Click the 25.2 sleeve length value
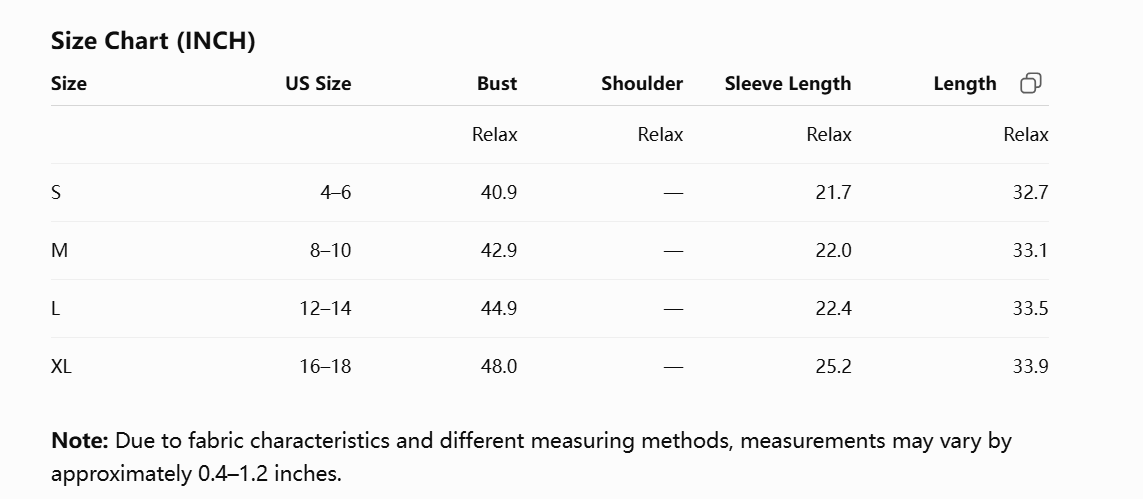The height and width of the screenshot is (499, 1143). point(833,366)
